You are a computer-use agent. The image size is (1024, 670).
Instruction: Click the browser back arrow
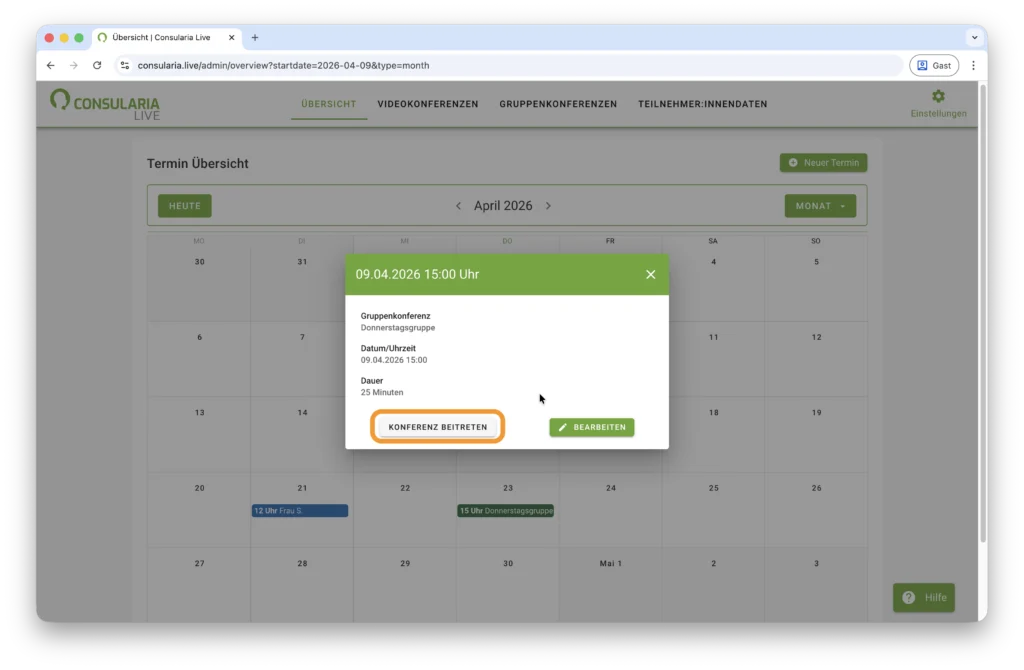point(51,65)
